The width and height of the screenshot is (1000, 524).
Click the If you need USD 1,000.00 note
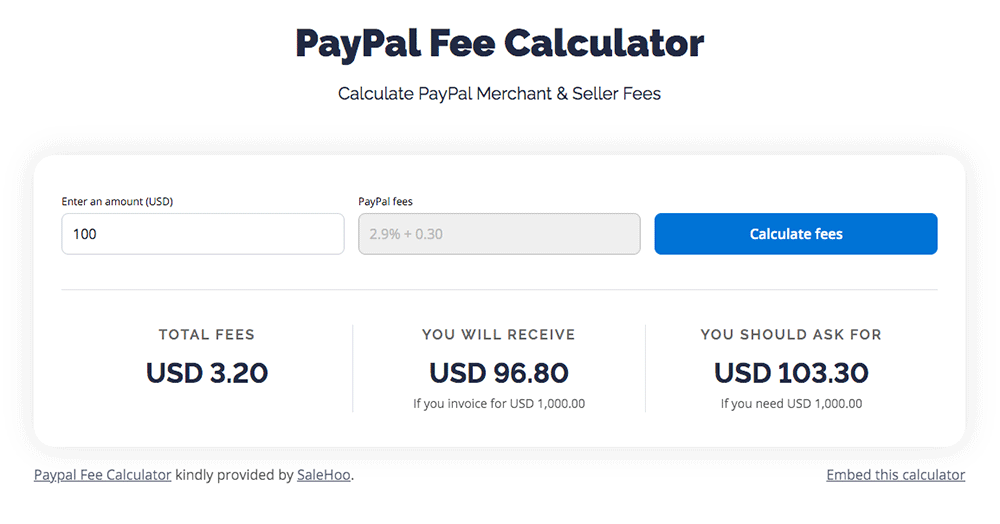pyautogui.click(x=791, y=404)
